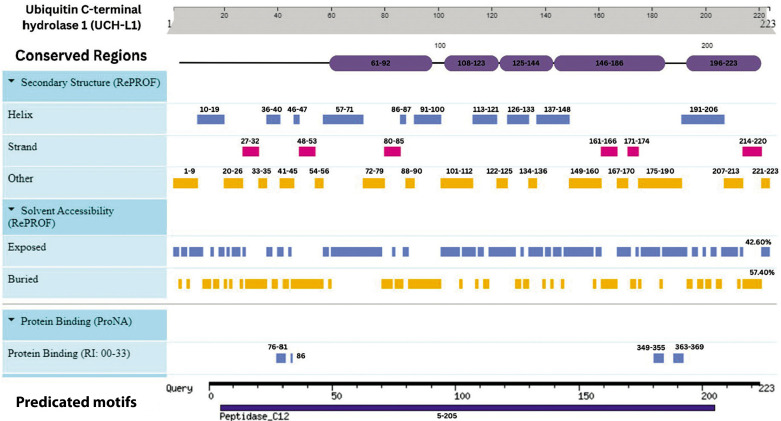
Task: Select the Peptidase_C12 motif bar
Action: 467,408
